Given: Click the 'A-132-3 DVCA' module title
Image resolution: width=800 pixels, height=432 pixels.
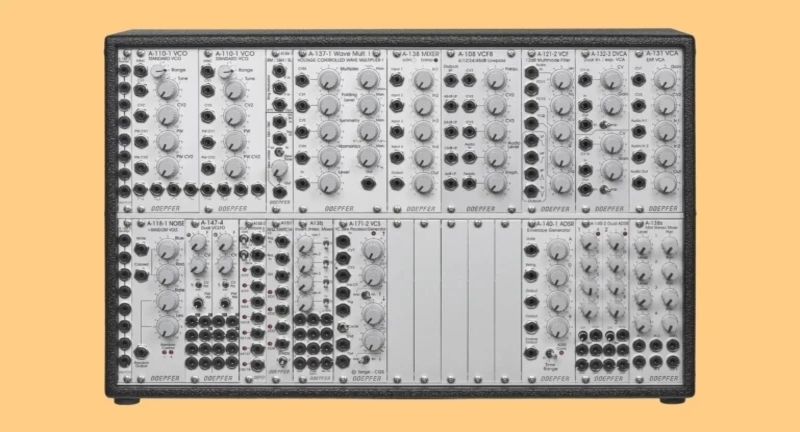Looking at the screenshot, I should (608, 54).
